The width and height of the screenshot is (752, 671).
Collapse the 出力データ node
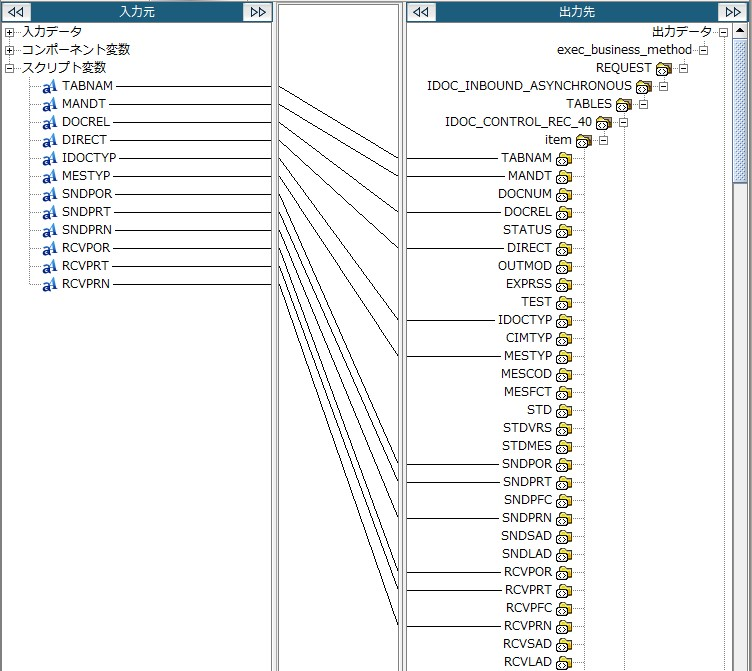pyautogui.click(x=723, y=32)
